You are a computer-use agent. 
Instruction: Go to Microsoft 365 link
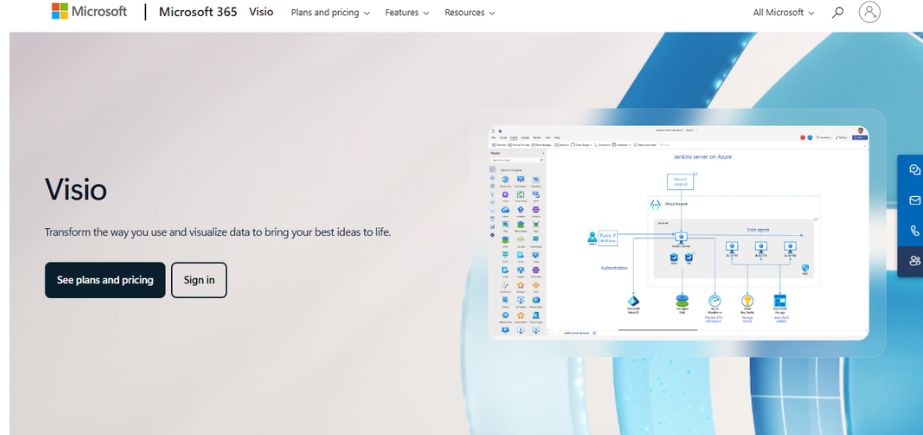click(x=198, y=12)
